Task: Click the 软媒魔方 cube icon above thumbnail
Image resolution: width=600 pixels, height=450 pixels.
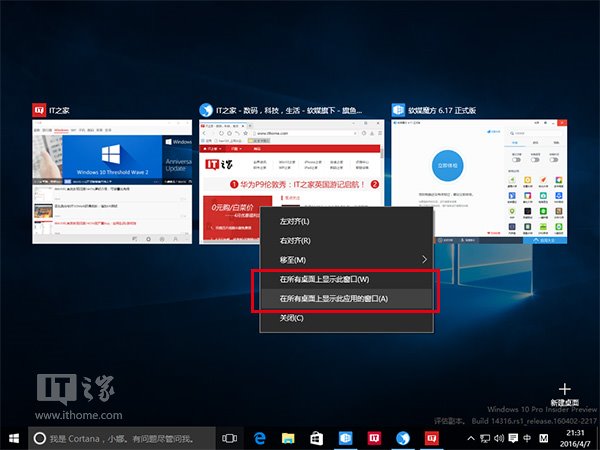Action: pyautogui.click(x=398, y=110)
